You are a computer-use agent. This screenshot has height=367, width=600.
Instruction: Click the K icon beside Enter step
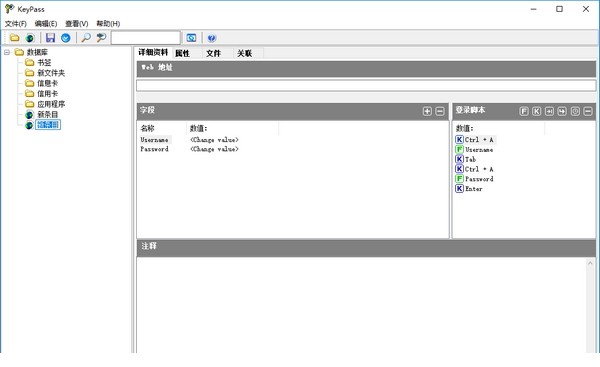(459, 188)
